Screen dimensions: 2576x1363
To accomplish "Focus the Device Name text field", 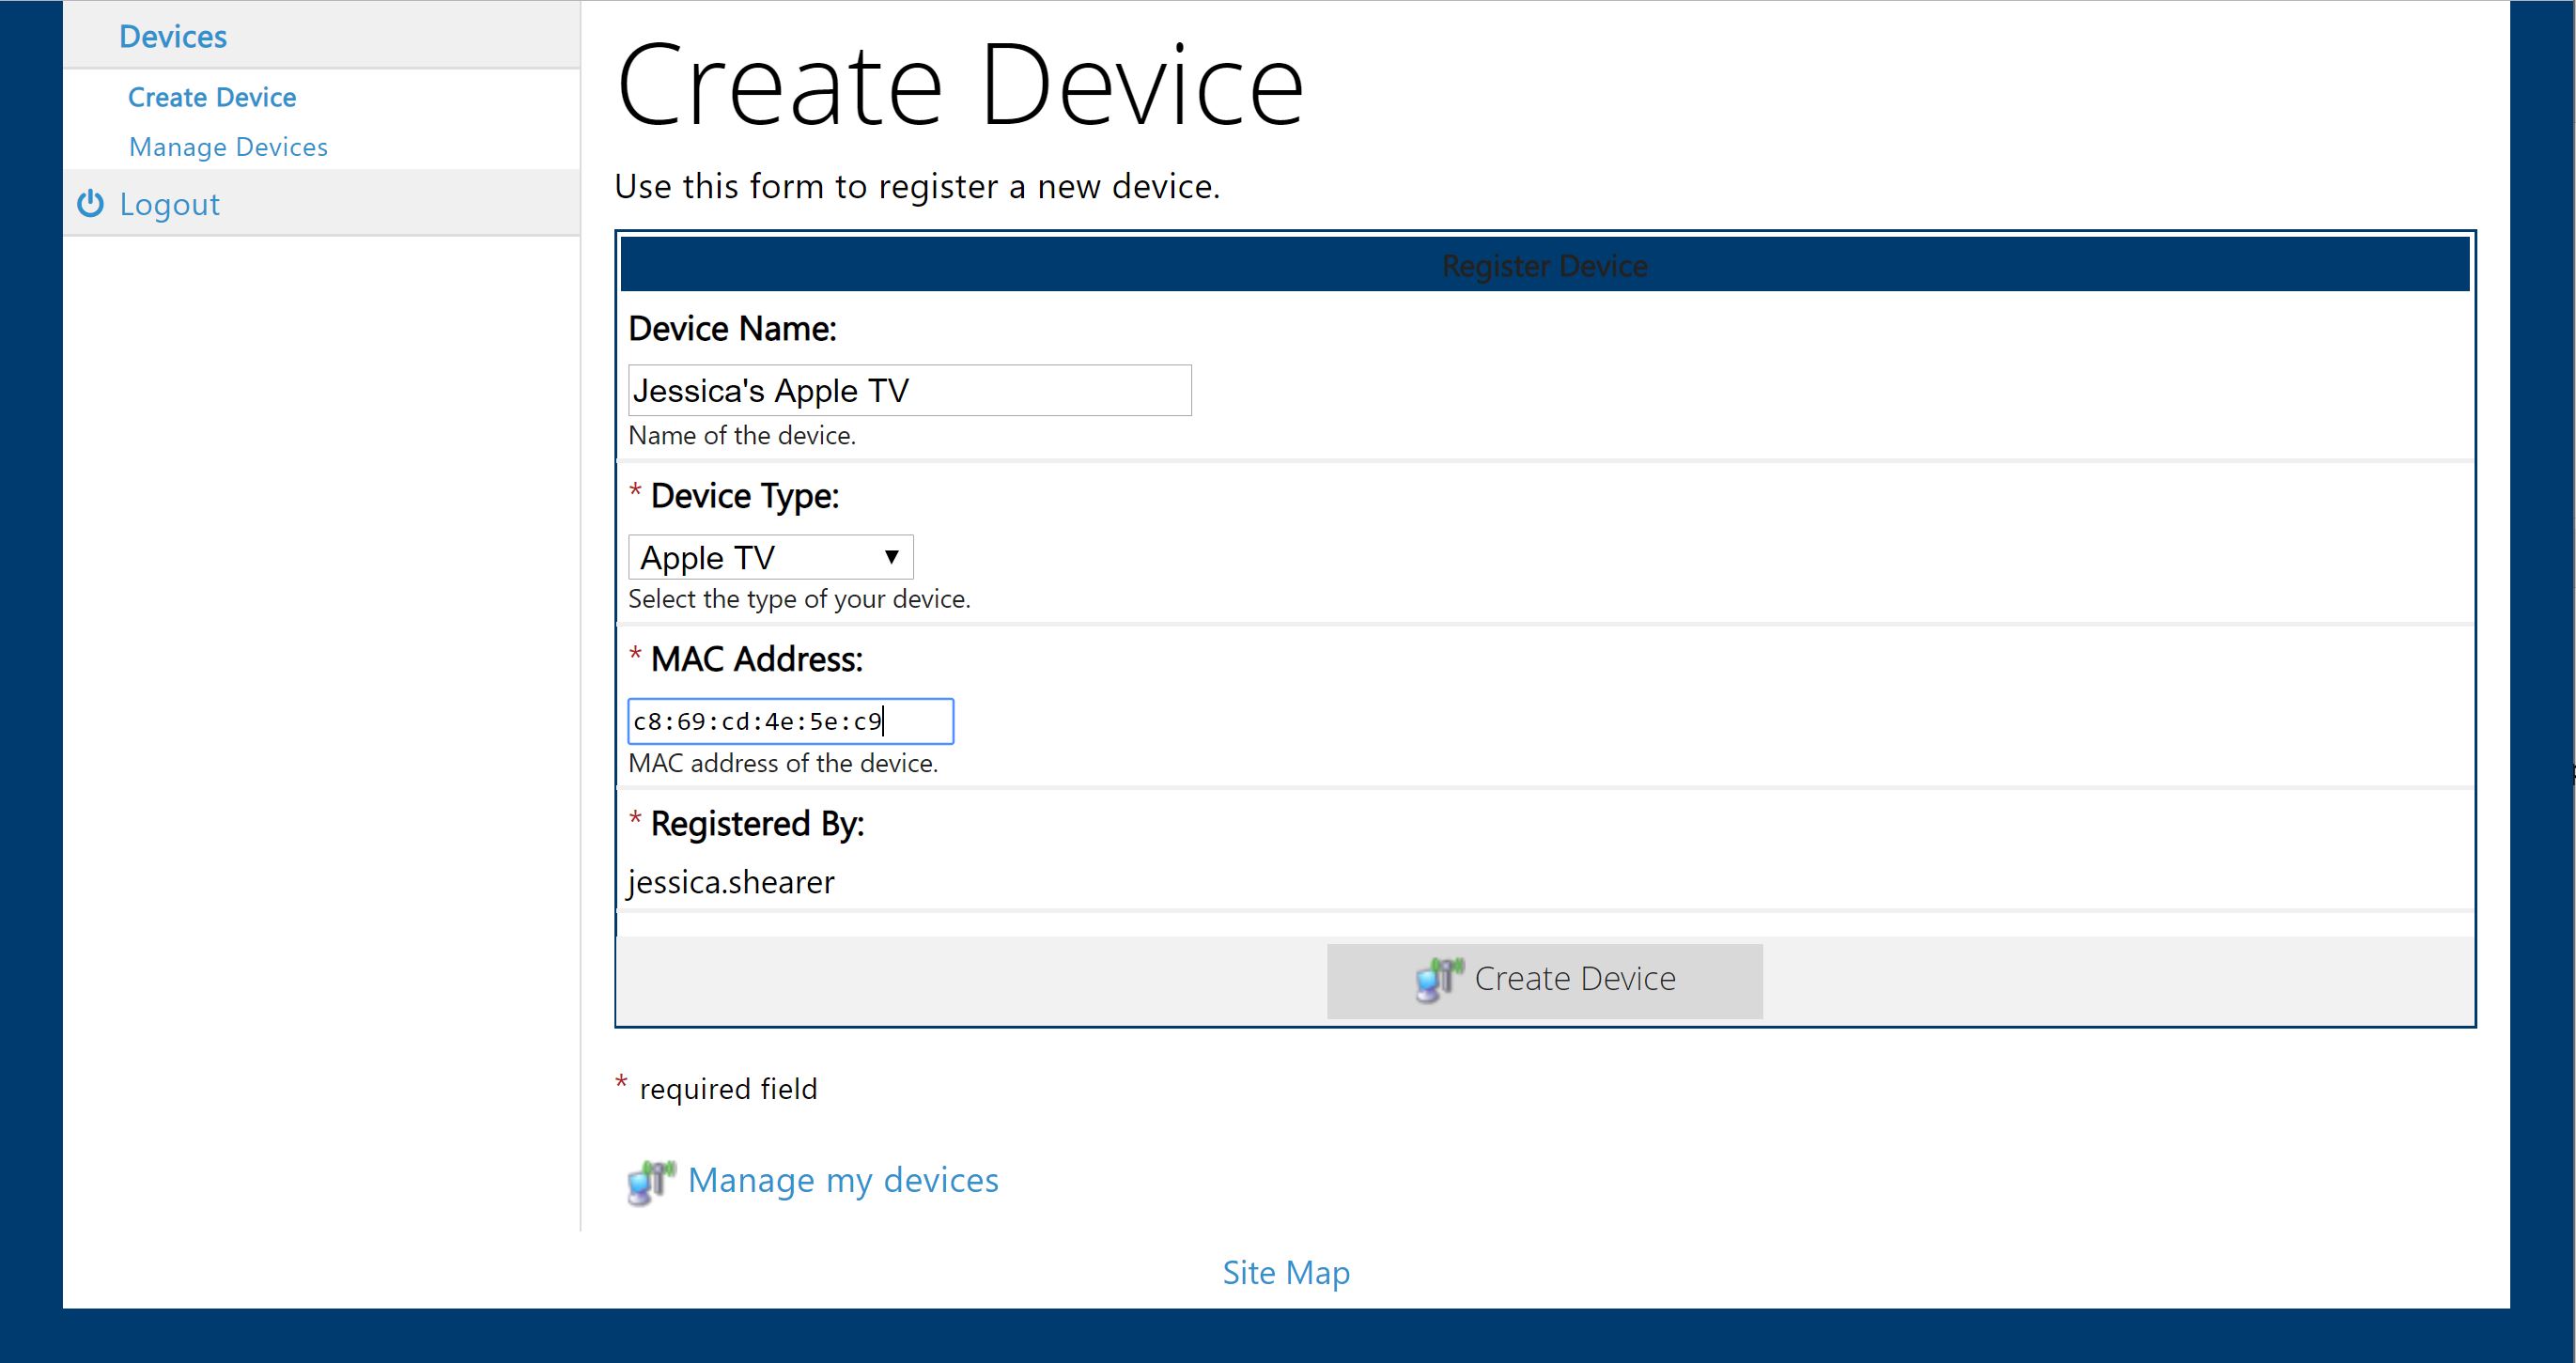I will pyautogui.click(x=909, y=390).
